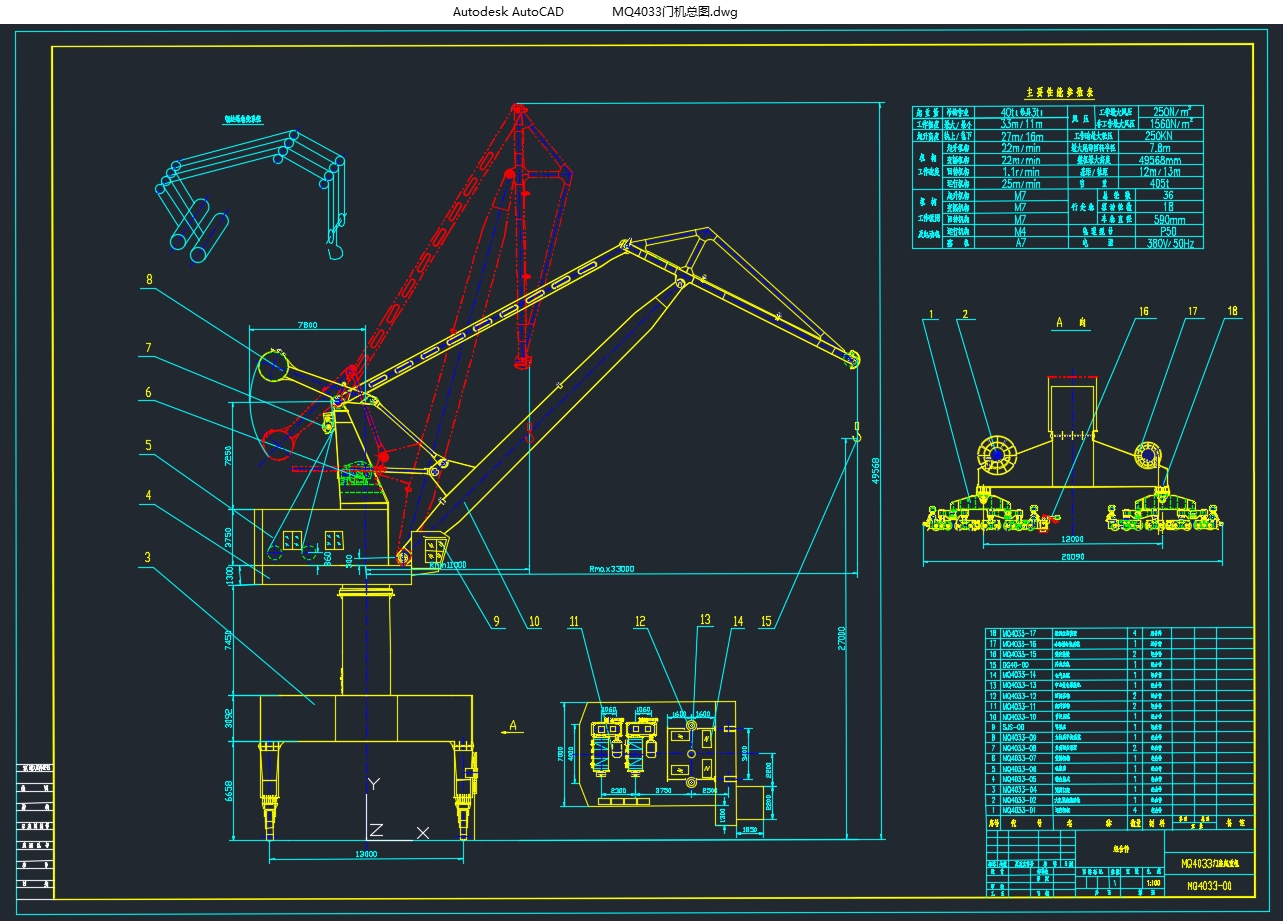
Task: Click the MQ4033门机总图.dwg title bar filename
Action: click(x=674, y=12)
